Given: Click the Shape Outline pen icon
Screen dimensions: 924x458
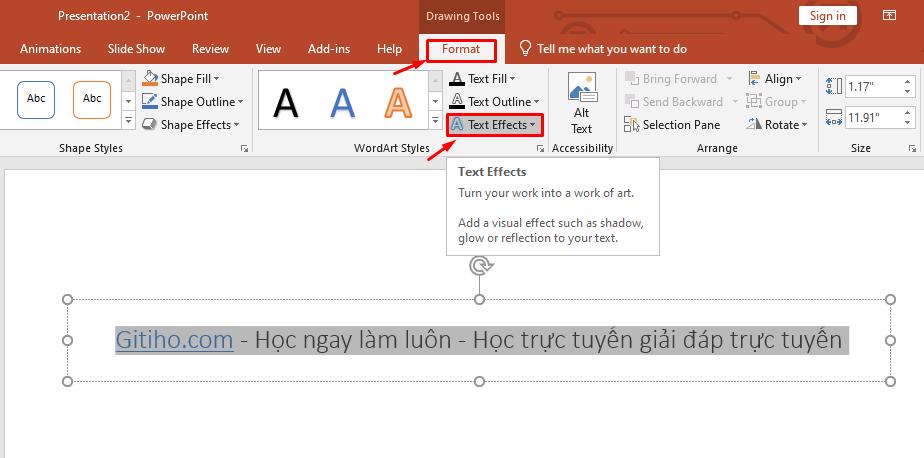Looking at the screenshot, I should (x=150, y=101).
